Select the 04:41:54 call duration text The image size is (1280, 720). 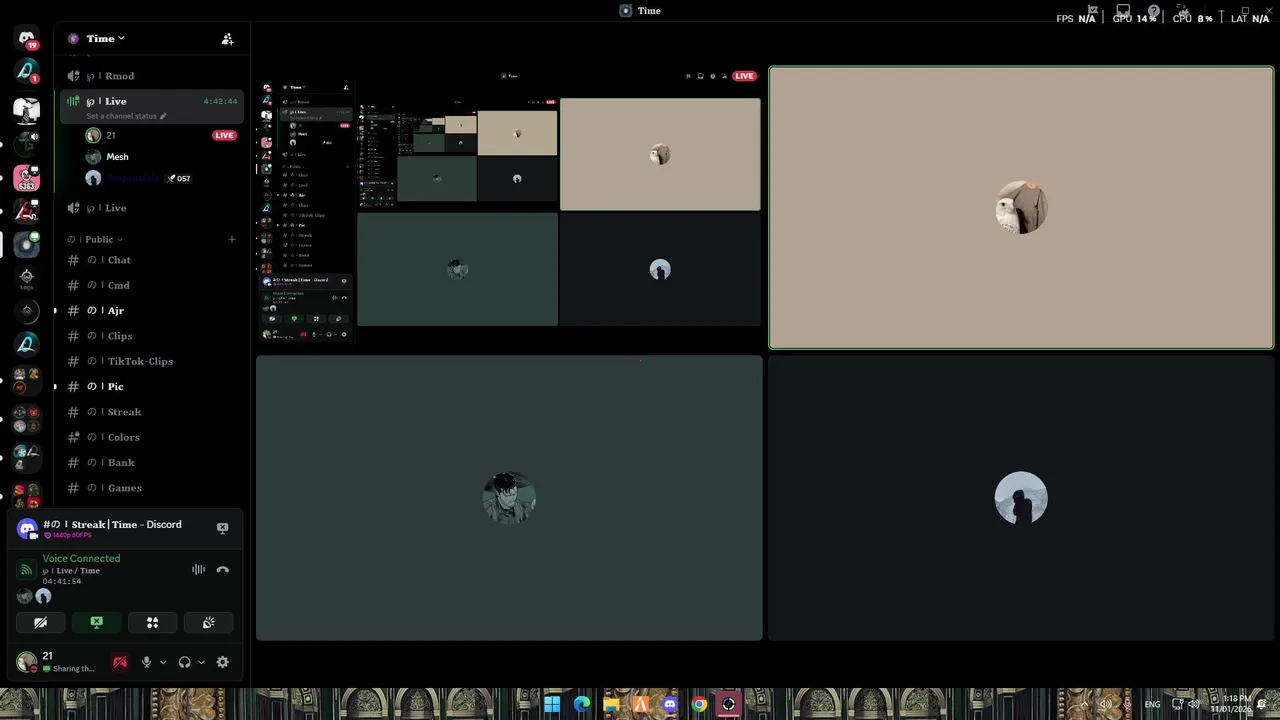pyautogui.click(x=62, y=581)
